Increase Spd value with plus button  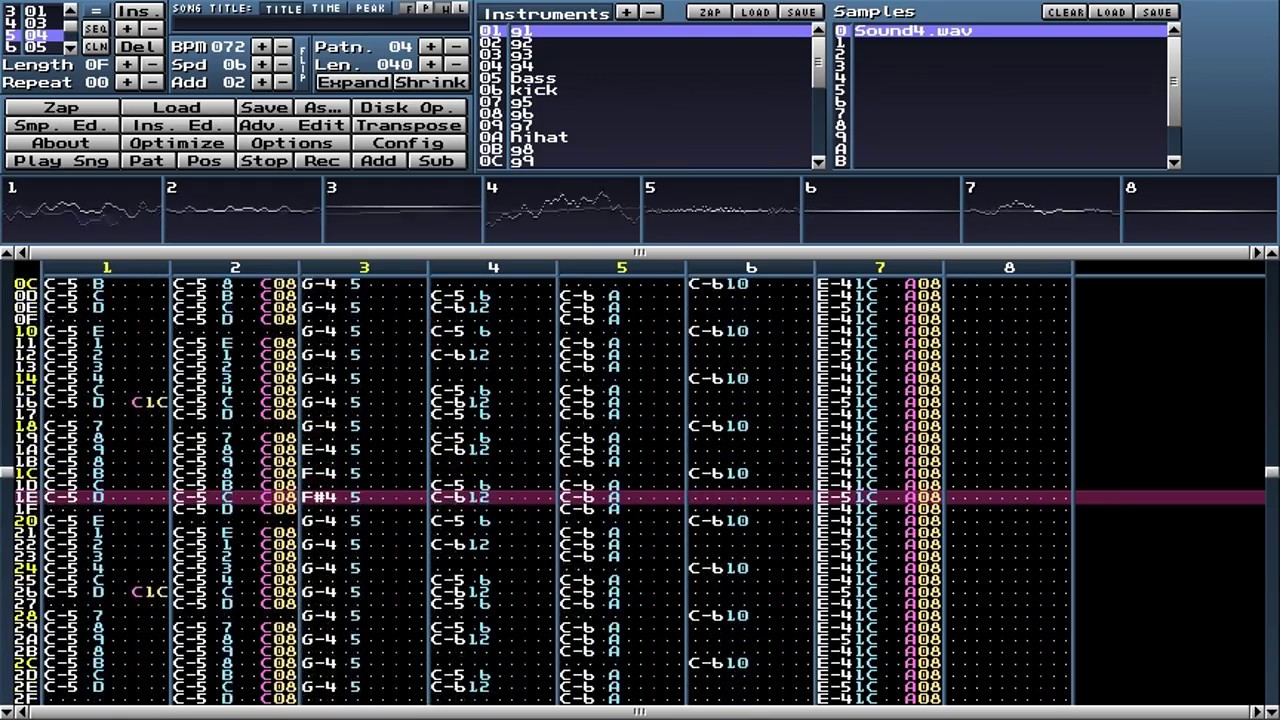(x=260, y=65)
